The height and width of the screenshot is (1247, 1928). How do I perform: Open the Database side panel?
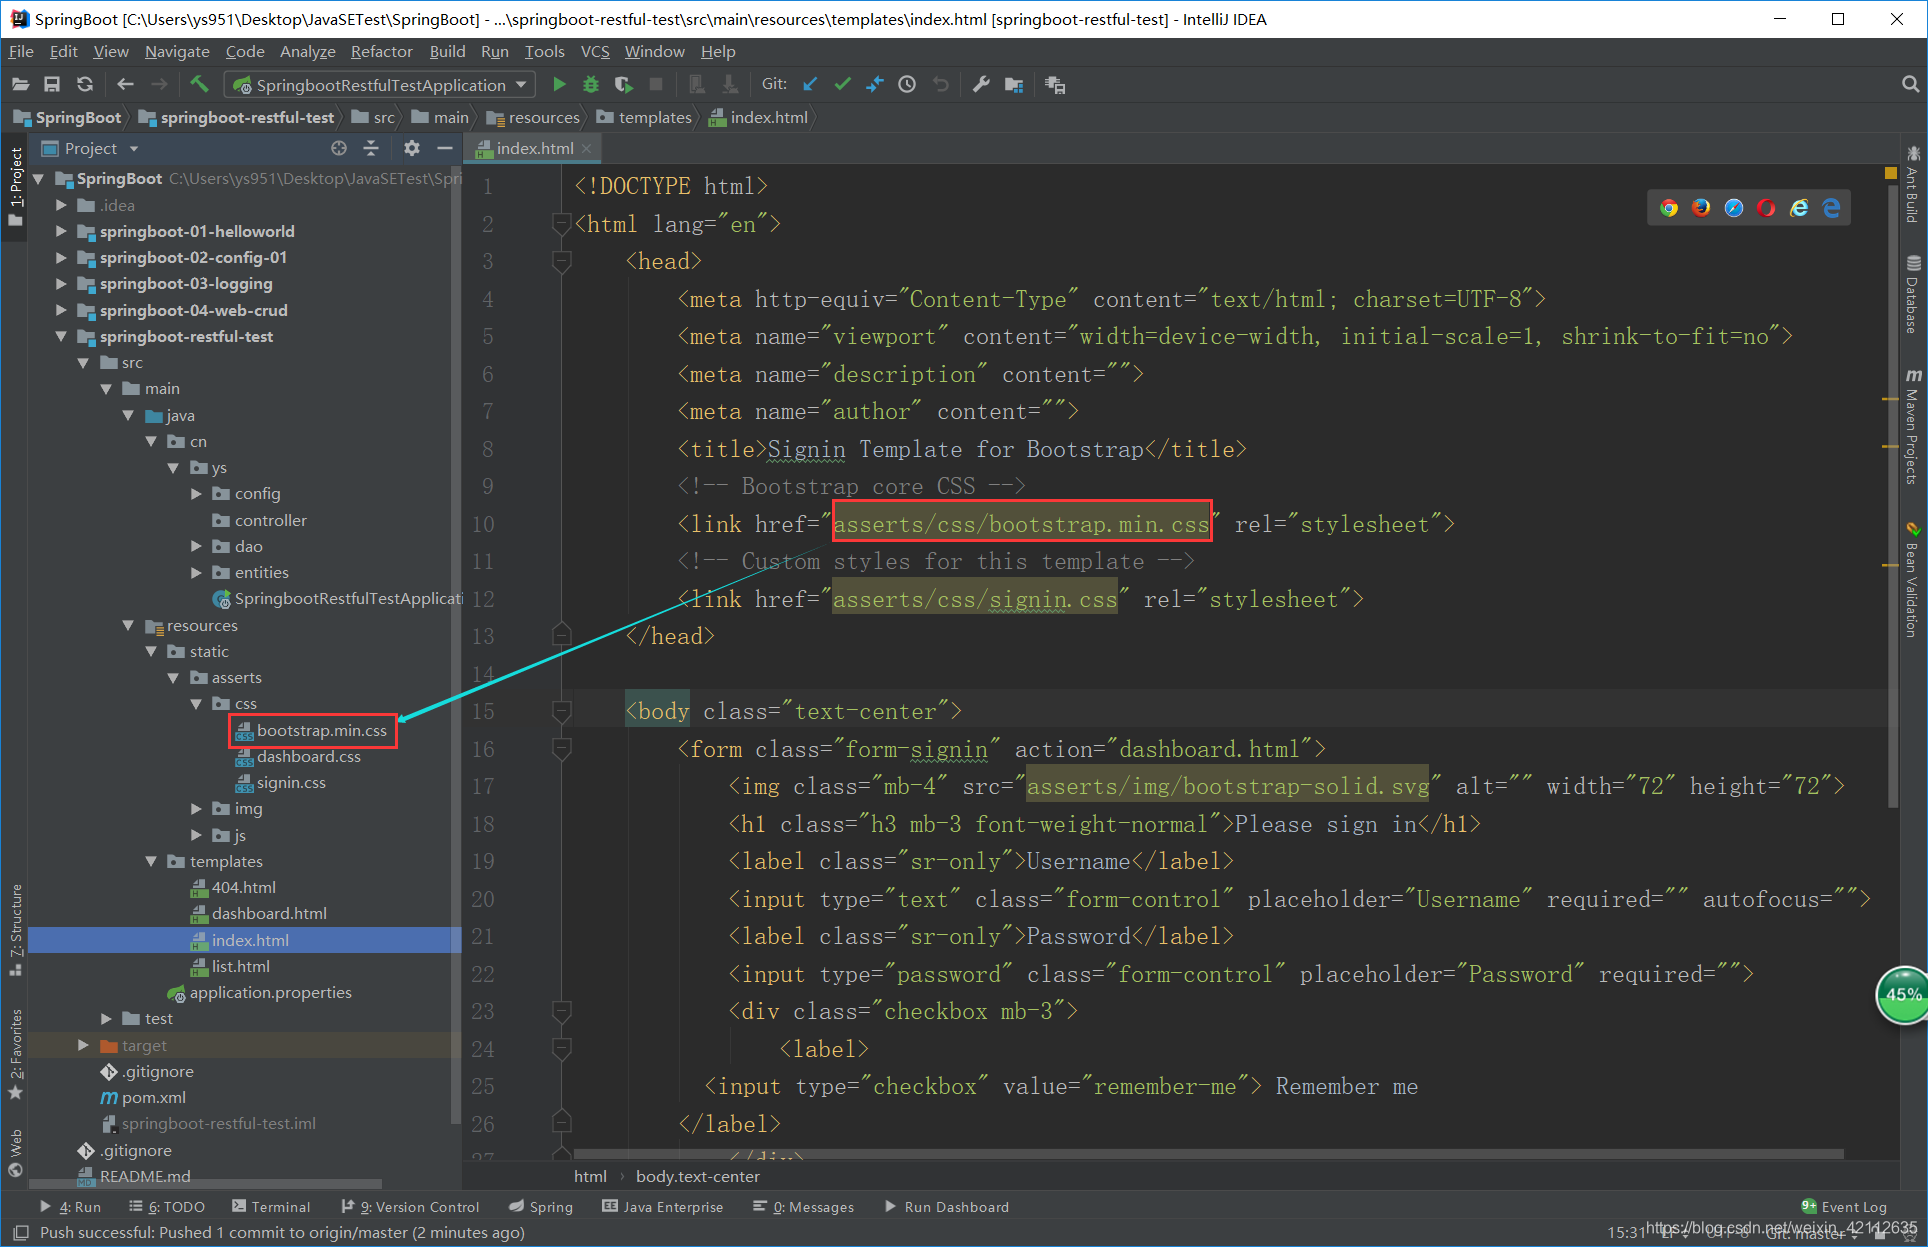pos(1912,295)
